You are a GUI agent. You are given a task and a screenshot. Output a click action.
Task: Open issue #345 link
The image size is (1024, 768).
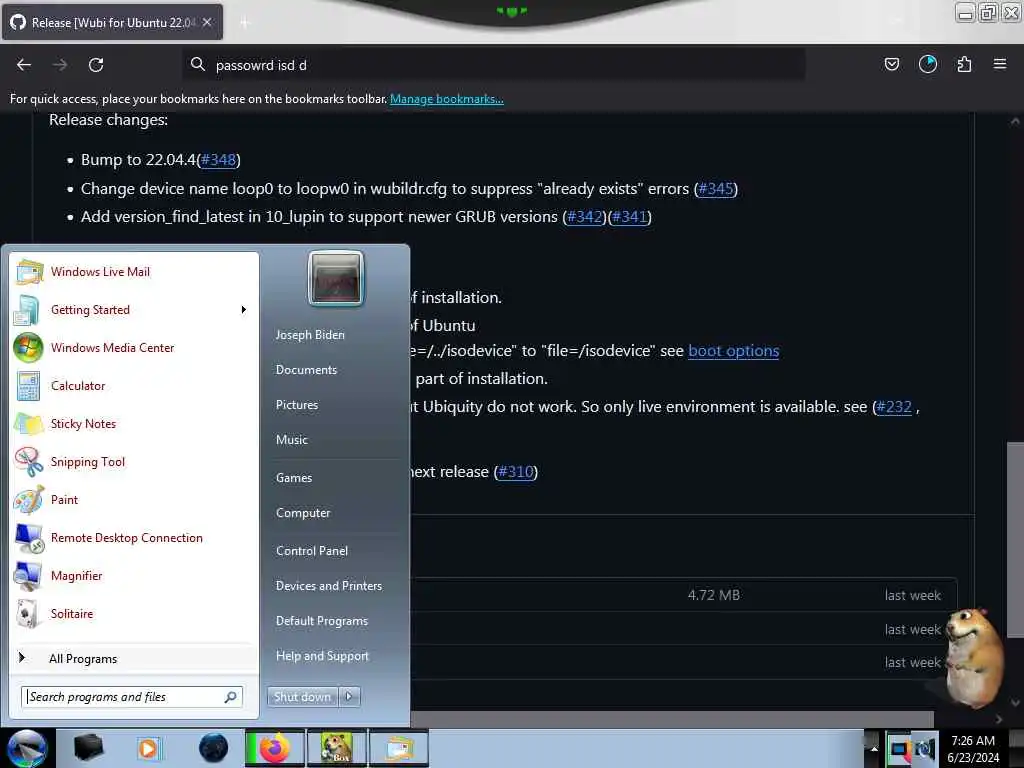[x=716, y=189]
